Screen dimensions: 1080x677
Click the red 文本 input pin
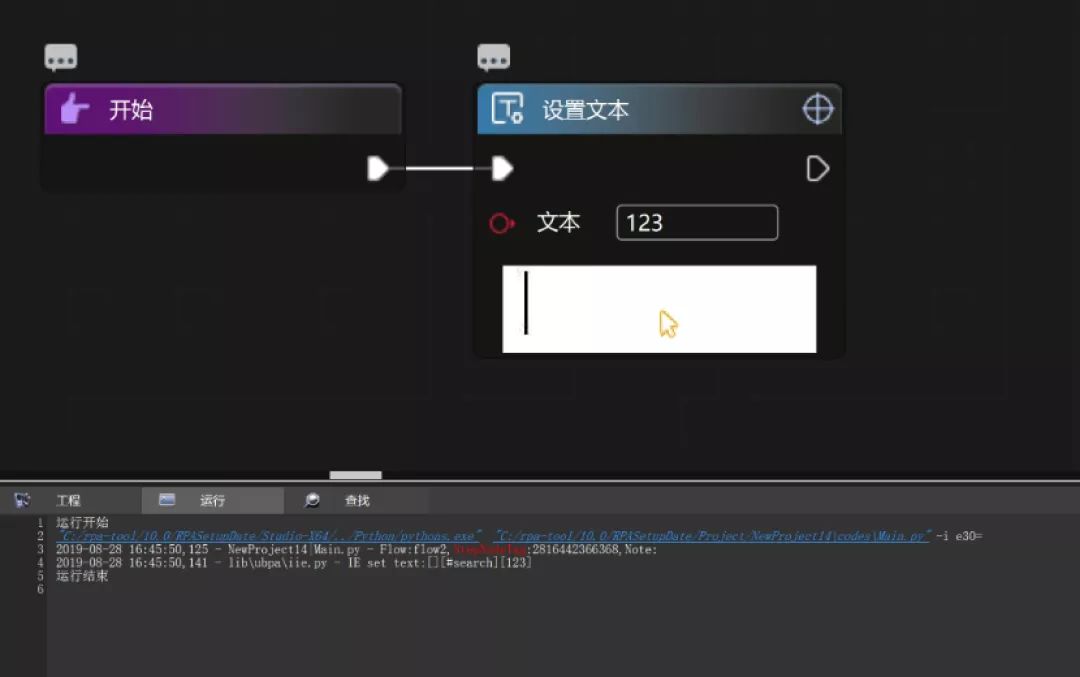(x=501, y=223)
